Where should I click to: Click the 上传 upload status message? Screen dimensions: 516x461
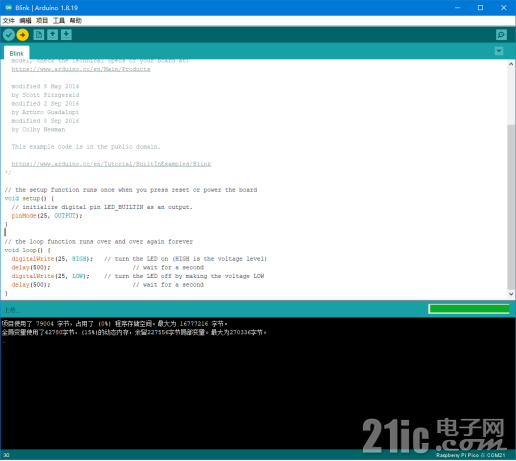[x=12, y=310]
